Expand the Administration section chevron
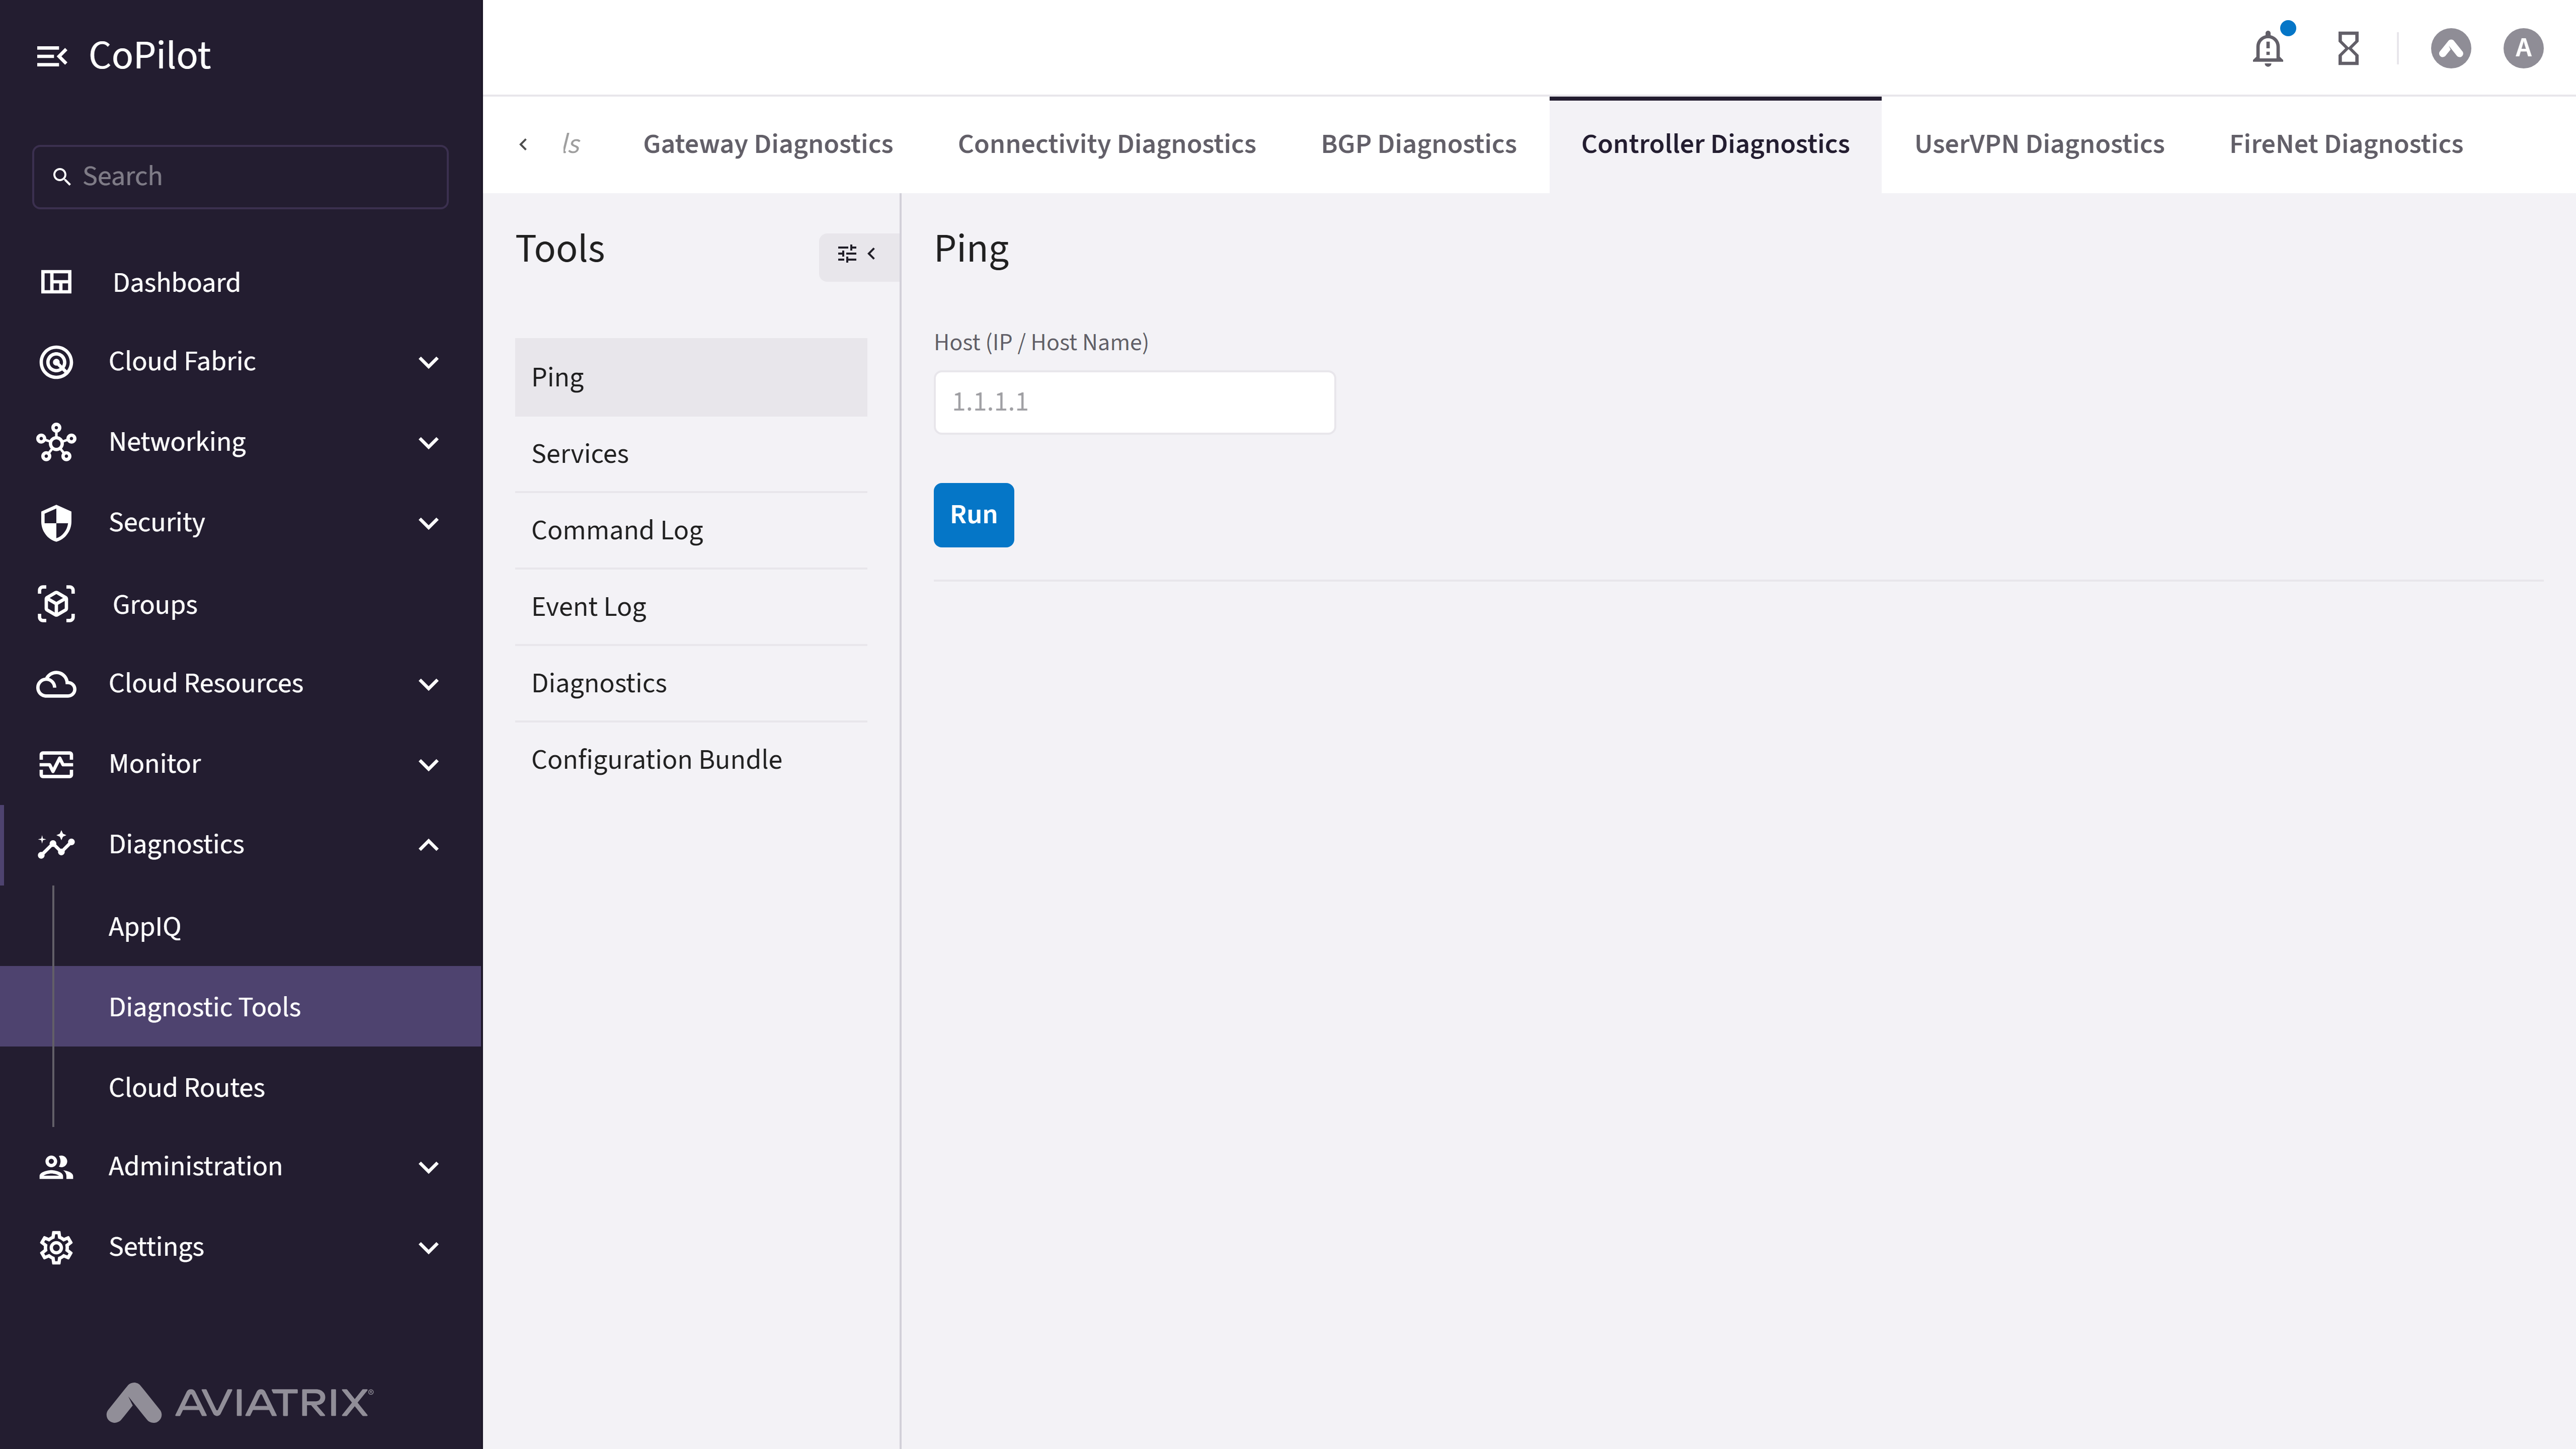Viewport: 2576px width, 1449px height. click(x=428, y=1167)
